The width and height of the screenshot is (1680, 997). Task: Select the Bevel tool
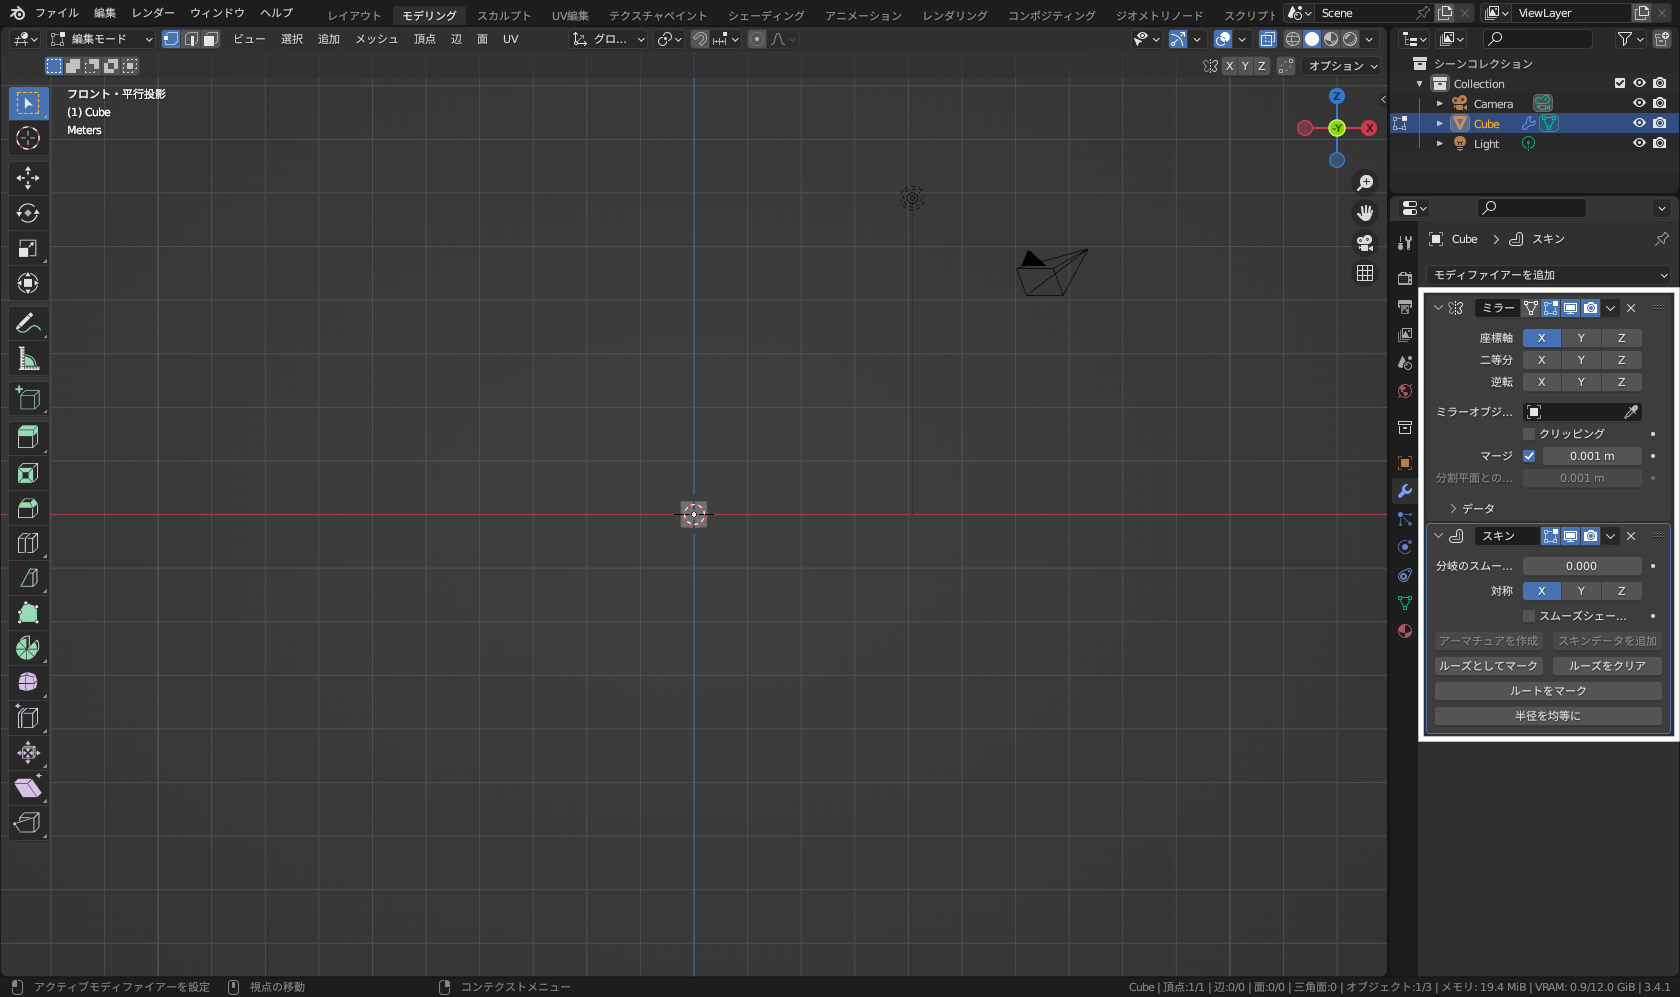(28, 508)
